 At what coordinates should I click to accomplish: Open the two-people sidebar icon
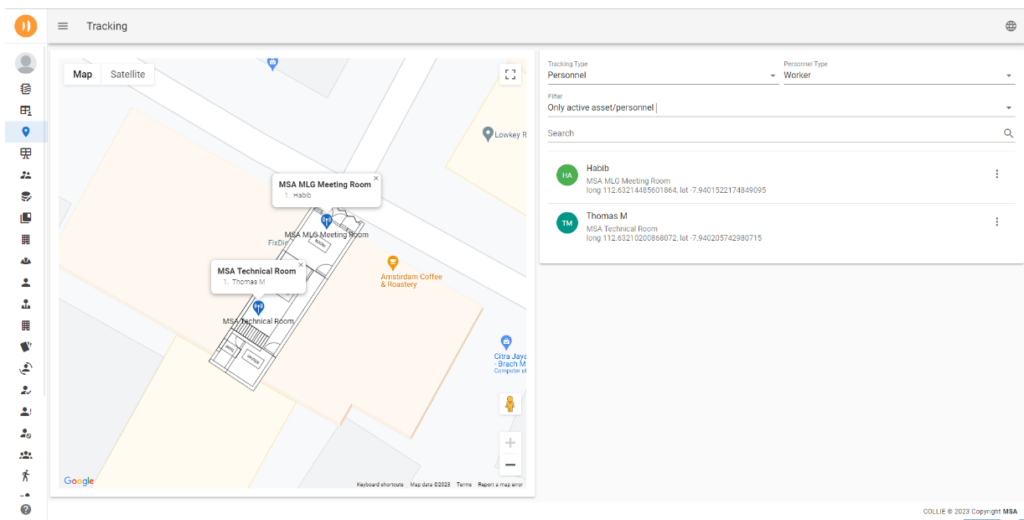point(25,175)
